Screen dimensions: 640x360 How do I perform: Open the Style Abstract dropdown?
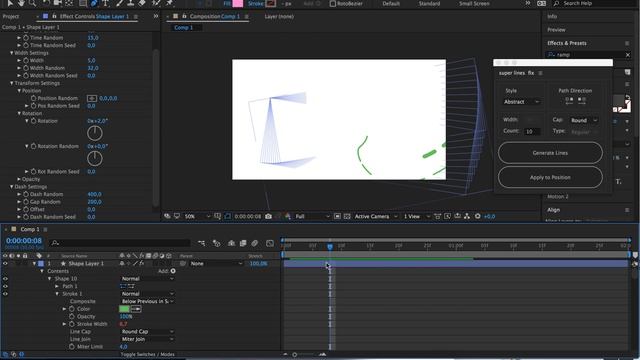tap(522, 102)
